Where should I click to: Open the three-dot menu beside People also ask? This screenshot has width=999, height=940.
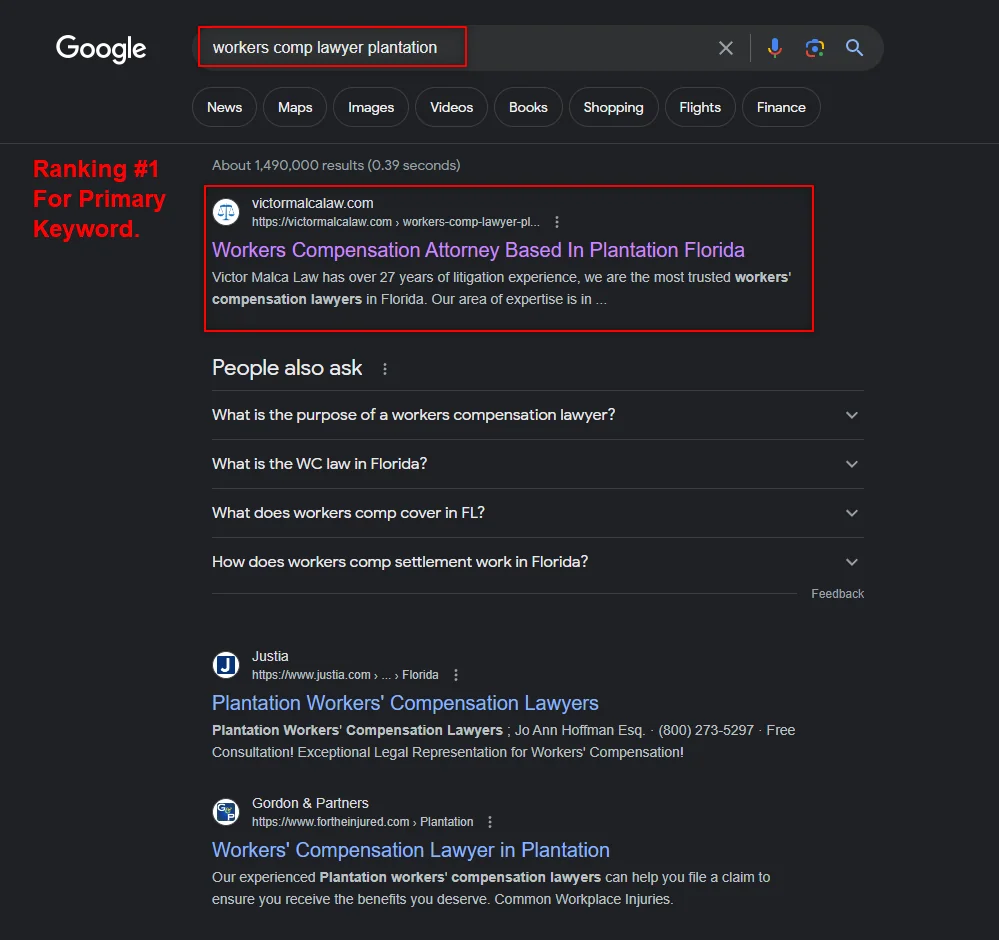[x=385, y=369]
